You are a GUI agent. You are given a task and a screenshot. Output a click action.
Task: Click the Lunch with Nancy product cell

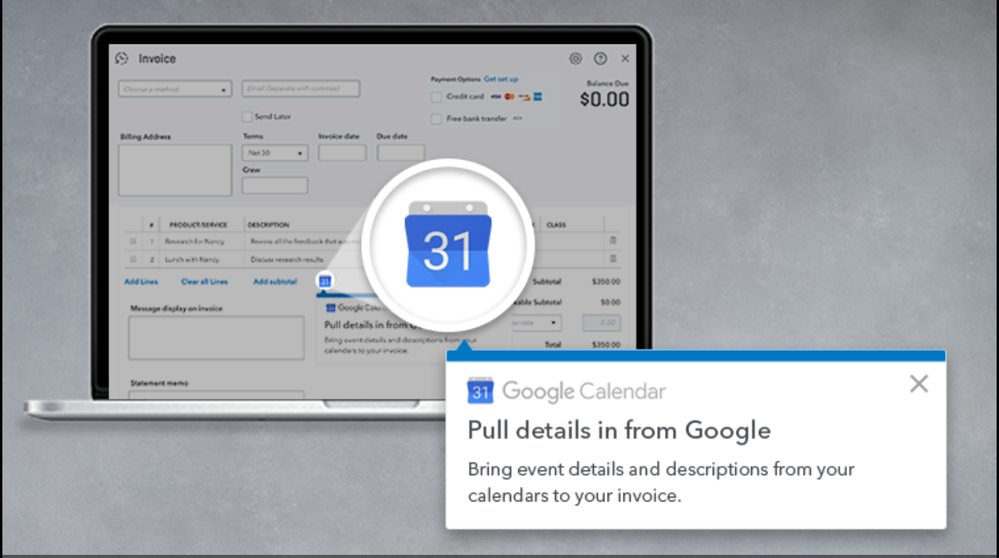192,259
